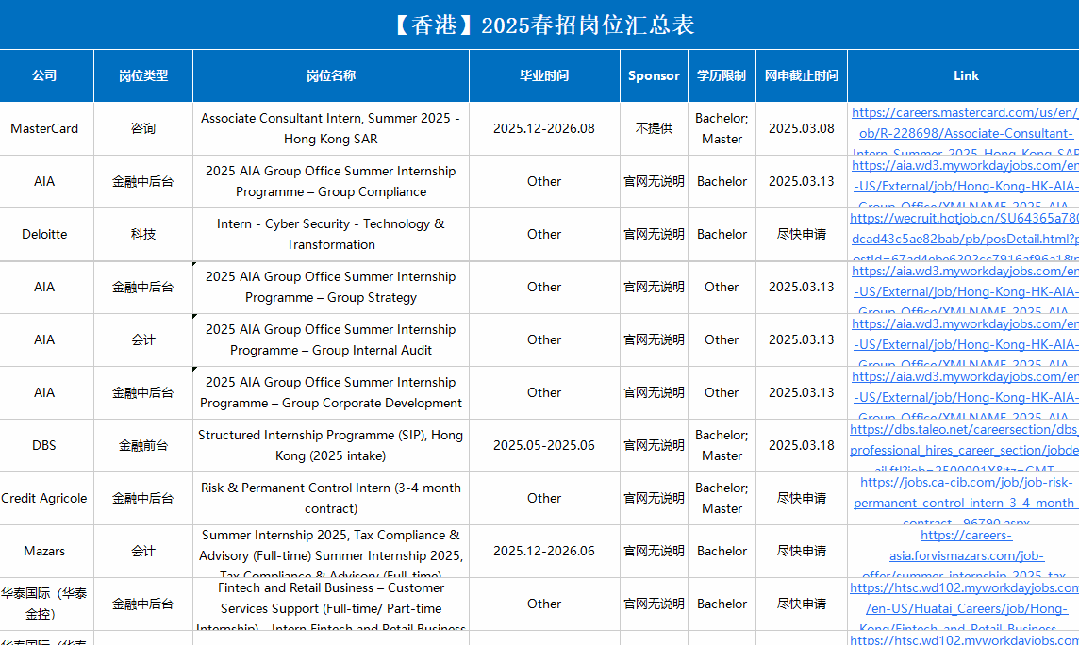This screenshot has width=1079, height=645.
Task: Select Group Strategy internship programme cell
Action: [x=331, y=287]
